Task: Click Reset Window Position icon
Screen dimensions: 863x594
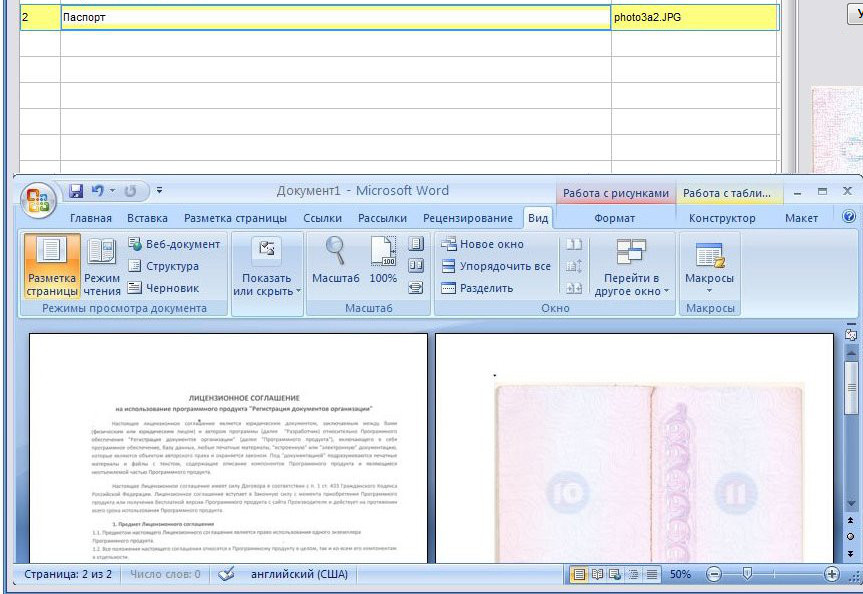Action: pos(574,288)
